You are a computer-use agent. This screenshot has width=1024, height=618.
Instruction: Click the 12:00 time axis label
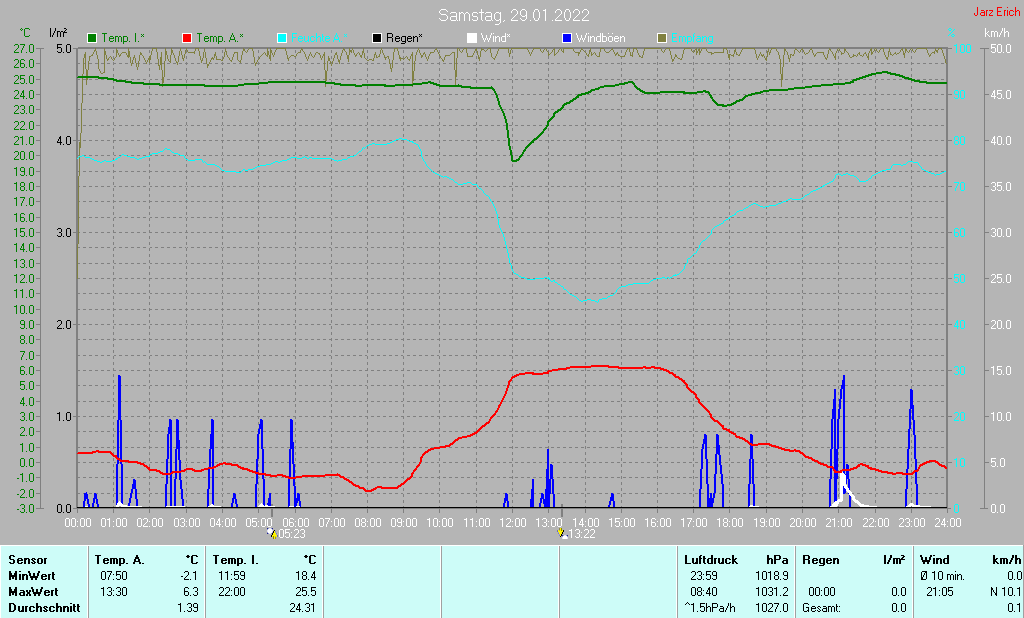tap(513, 523)
